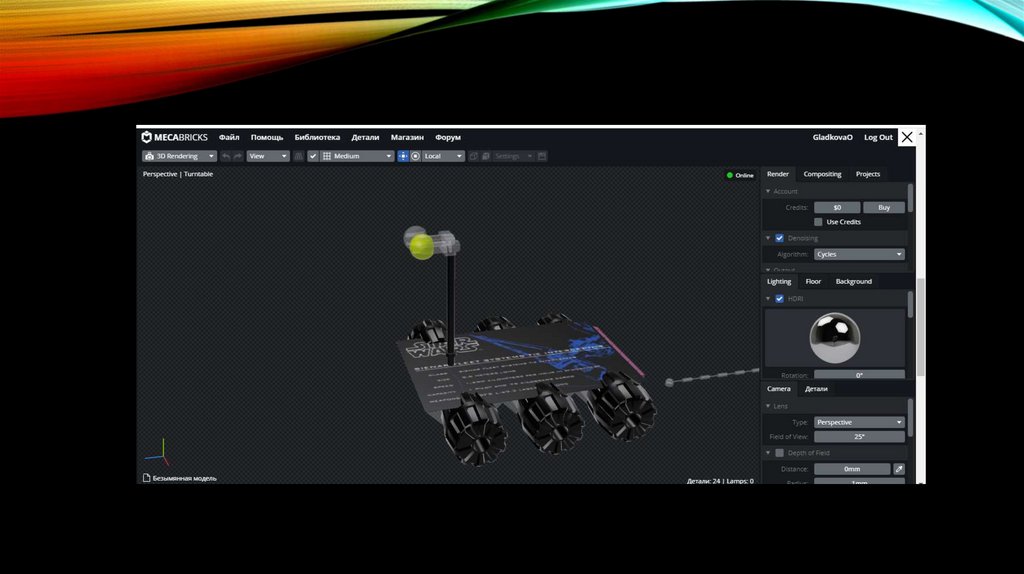This screenshot has height=574, width=1024.
Task: Click the undo arrow in toolbar
Action: point(226,156)
